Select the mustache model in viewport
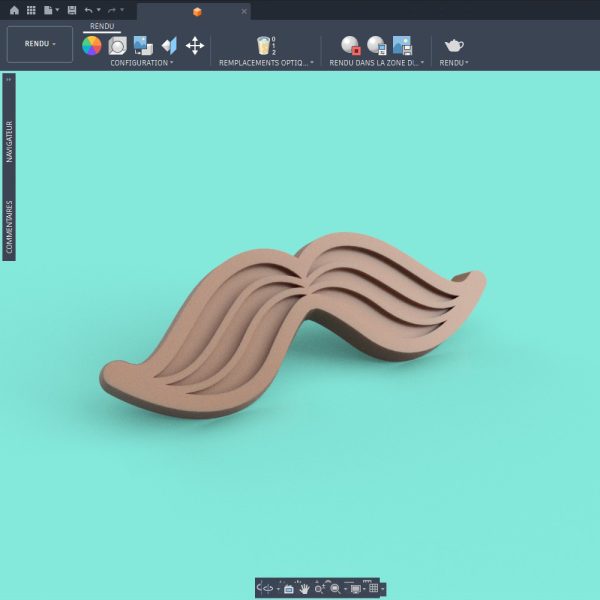 tap(291, 325)
